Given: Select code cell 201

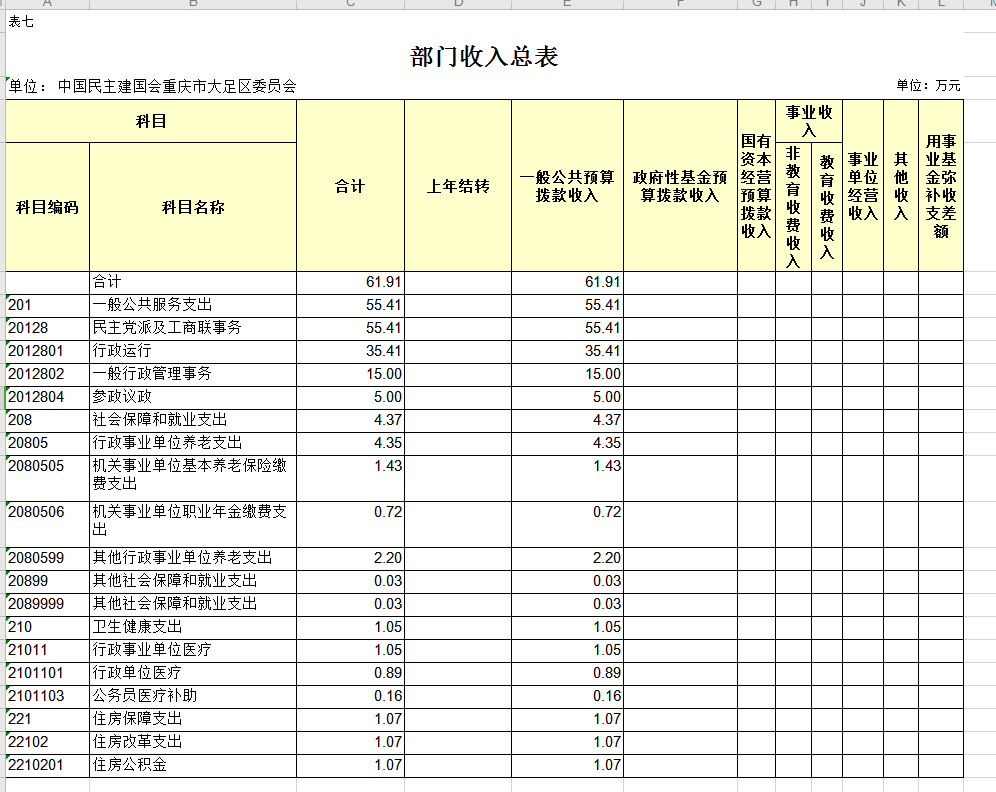Looking at the screenshot, I should click(48, 305).
